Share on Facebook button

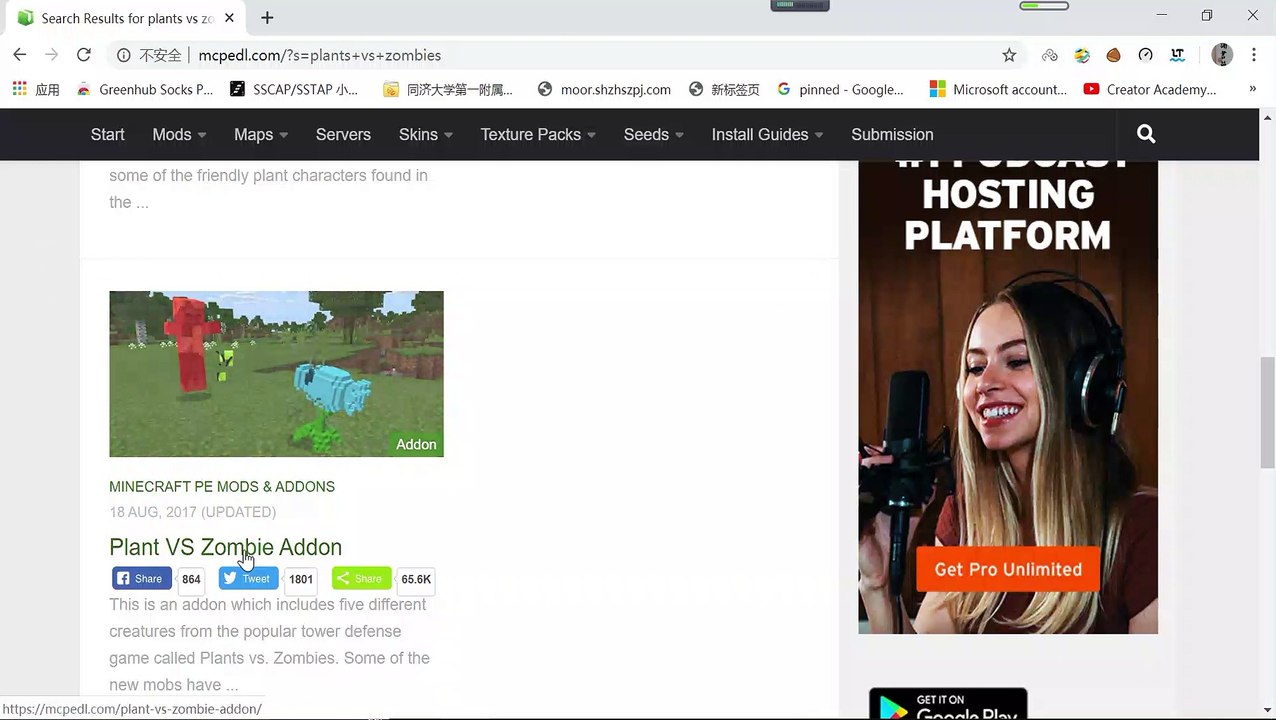pyautogui.click(x=141, y=578)
